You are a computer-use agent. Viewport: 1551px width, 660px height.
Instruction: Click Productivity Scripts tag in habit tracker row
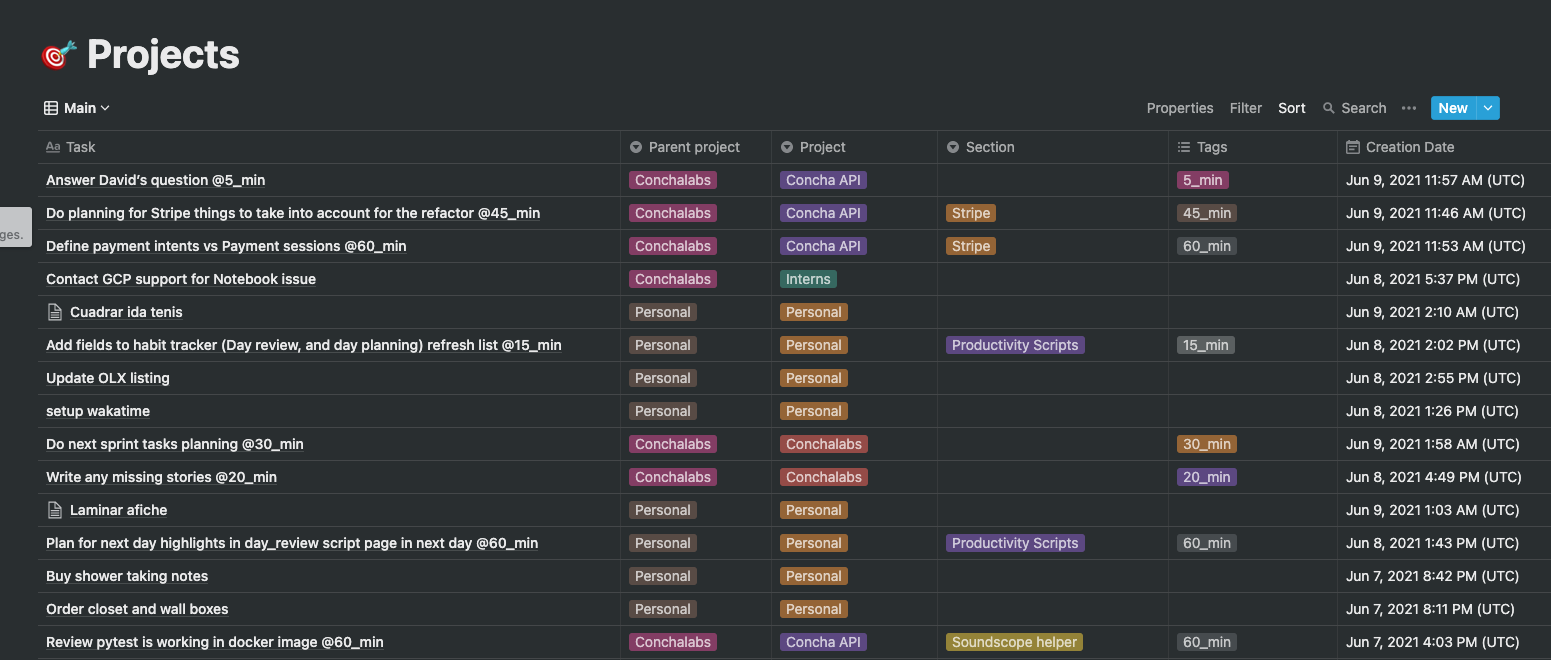1015,345
